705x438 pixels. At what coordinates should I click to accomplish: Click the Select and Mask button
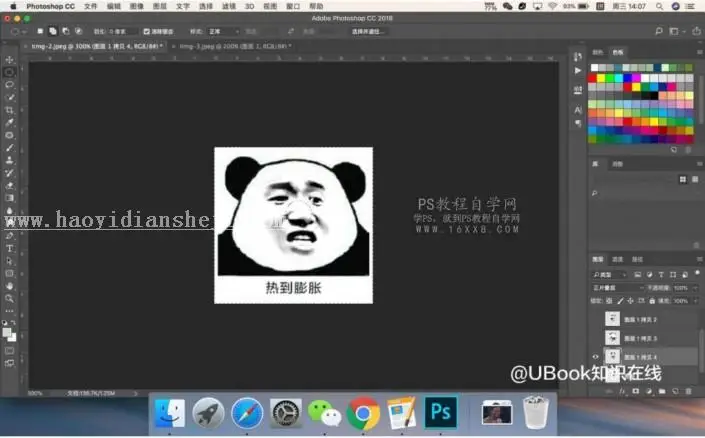point(367,31)
